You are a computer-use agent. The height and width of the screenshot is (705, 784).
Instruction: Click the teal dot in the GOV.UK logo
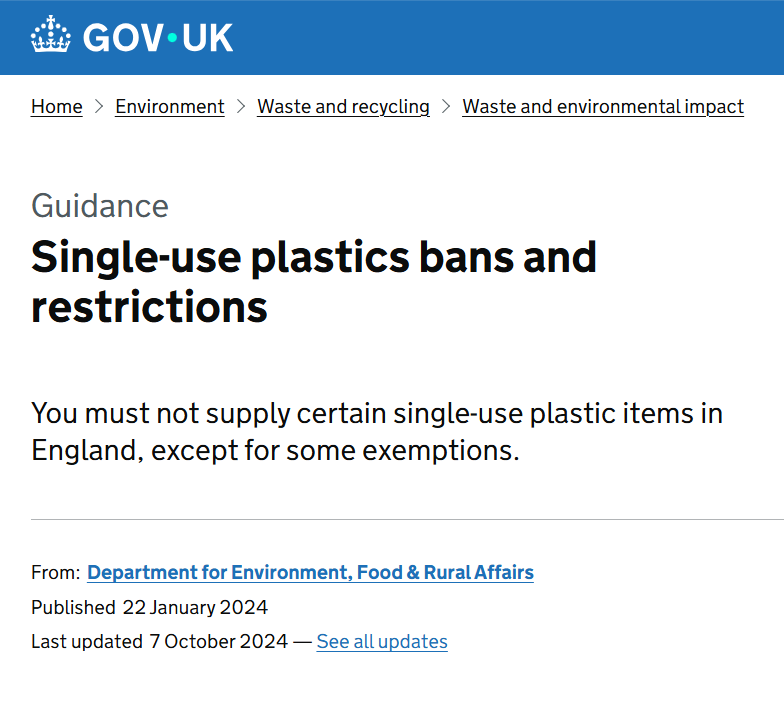[171, 38]
